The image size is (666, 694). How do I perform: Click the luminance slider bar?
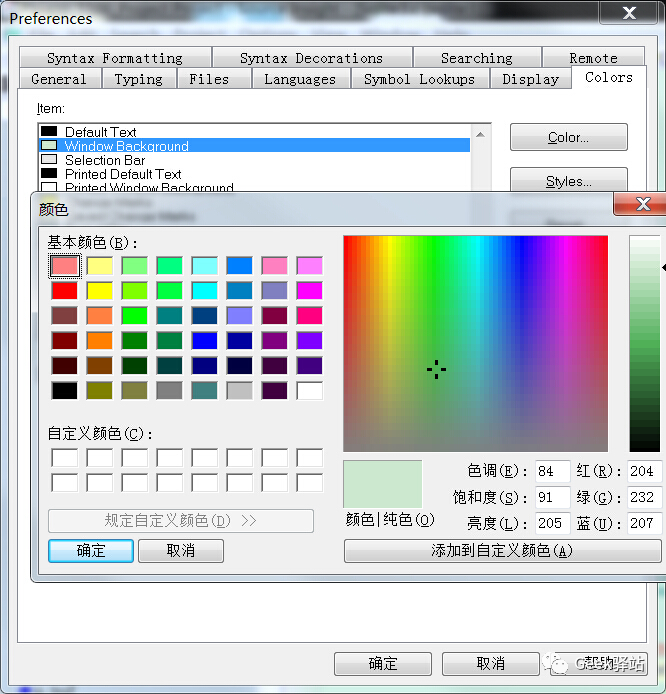click(644, 343)
